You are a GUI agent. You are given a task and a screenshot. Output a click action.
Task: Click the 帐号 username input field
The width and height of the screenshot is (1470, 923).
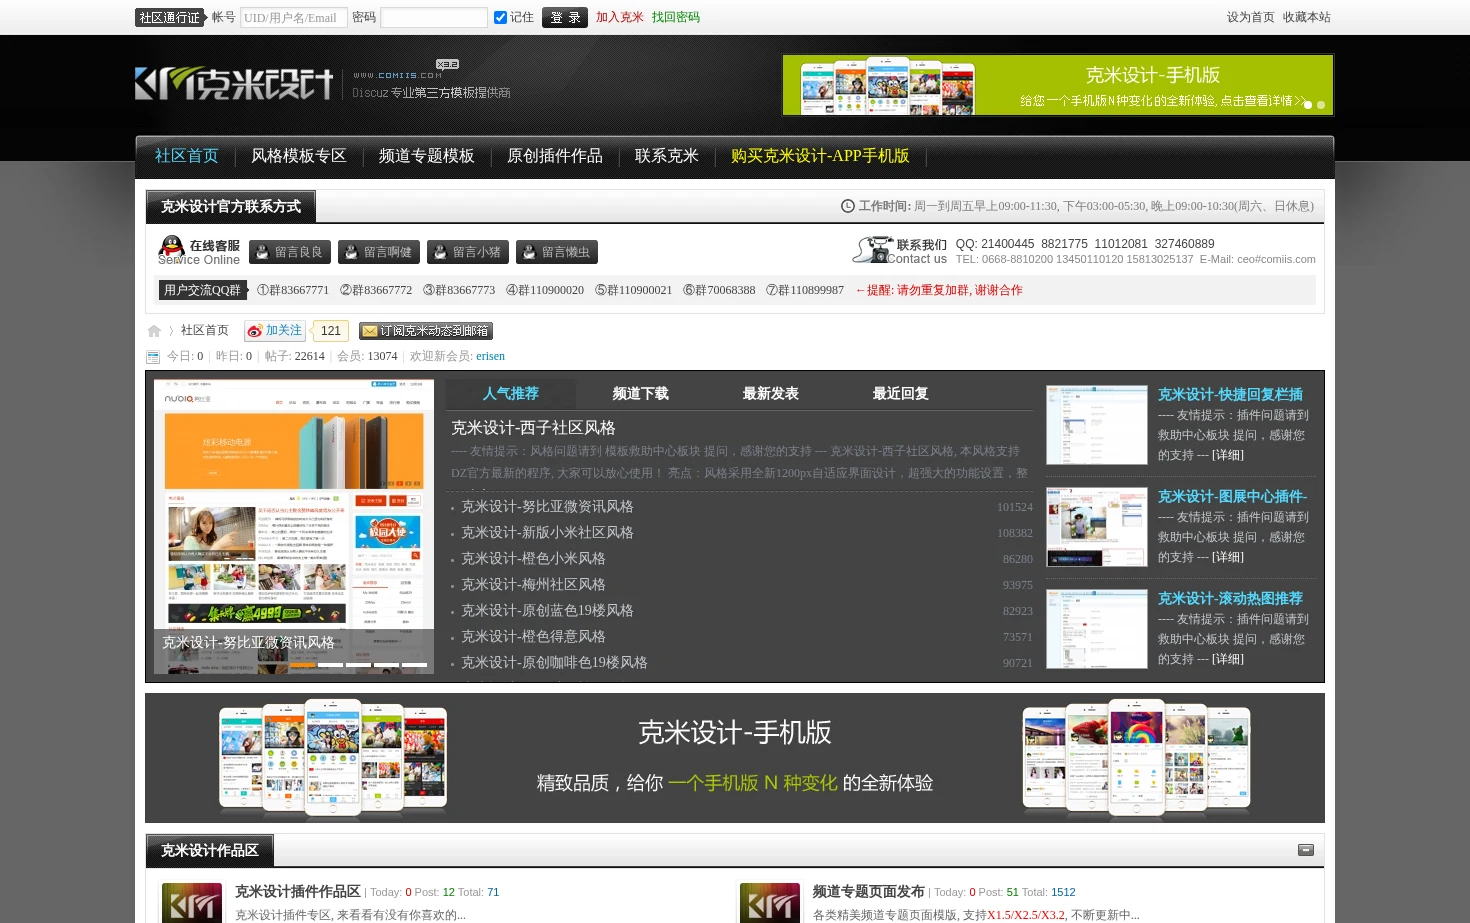tap(294, 18)
